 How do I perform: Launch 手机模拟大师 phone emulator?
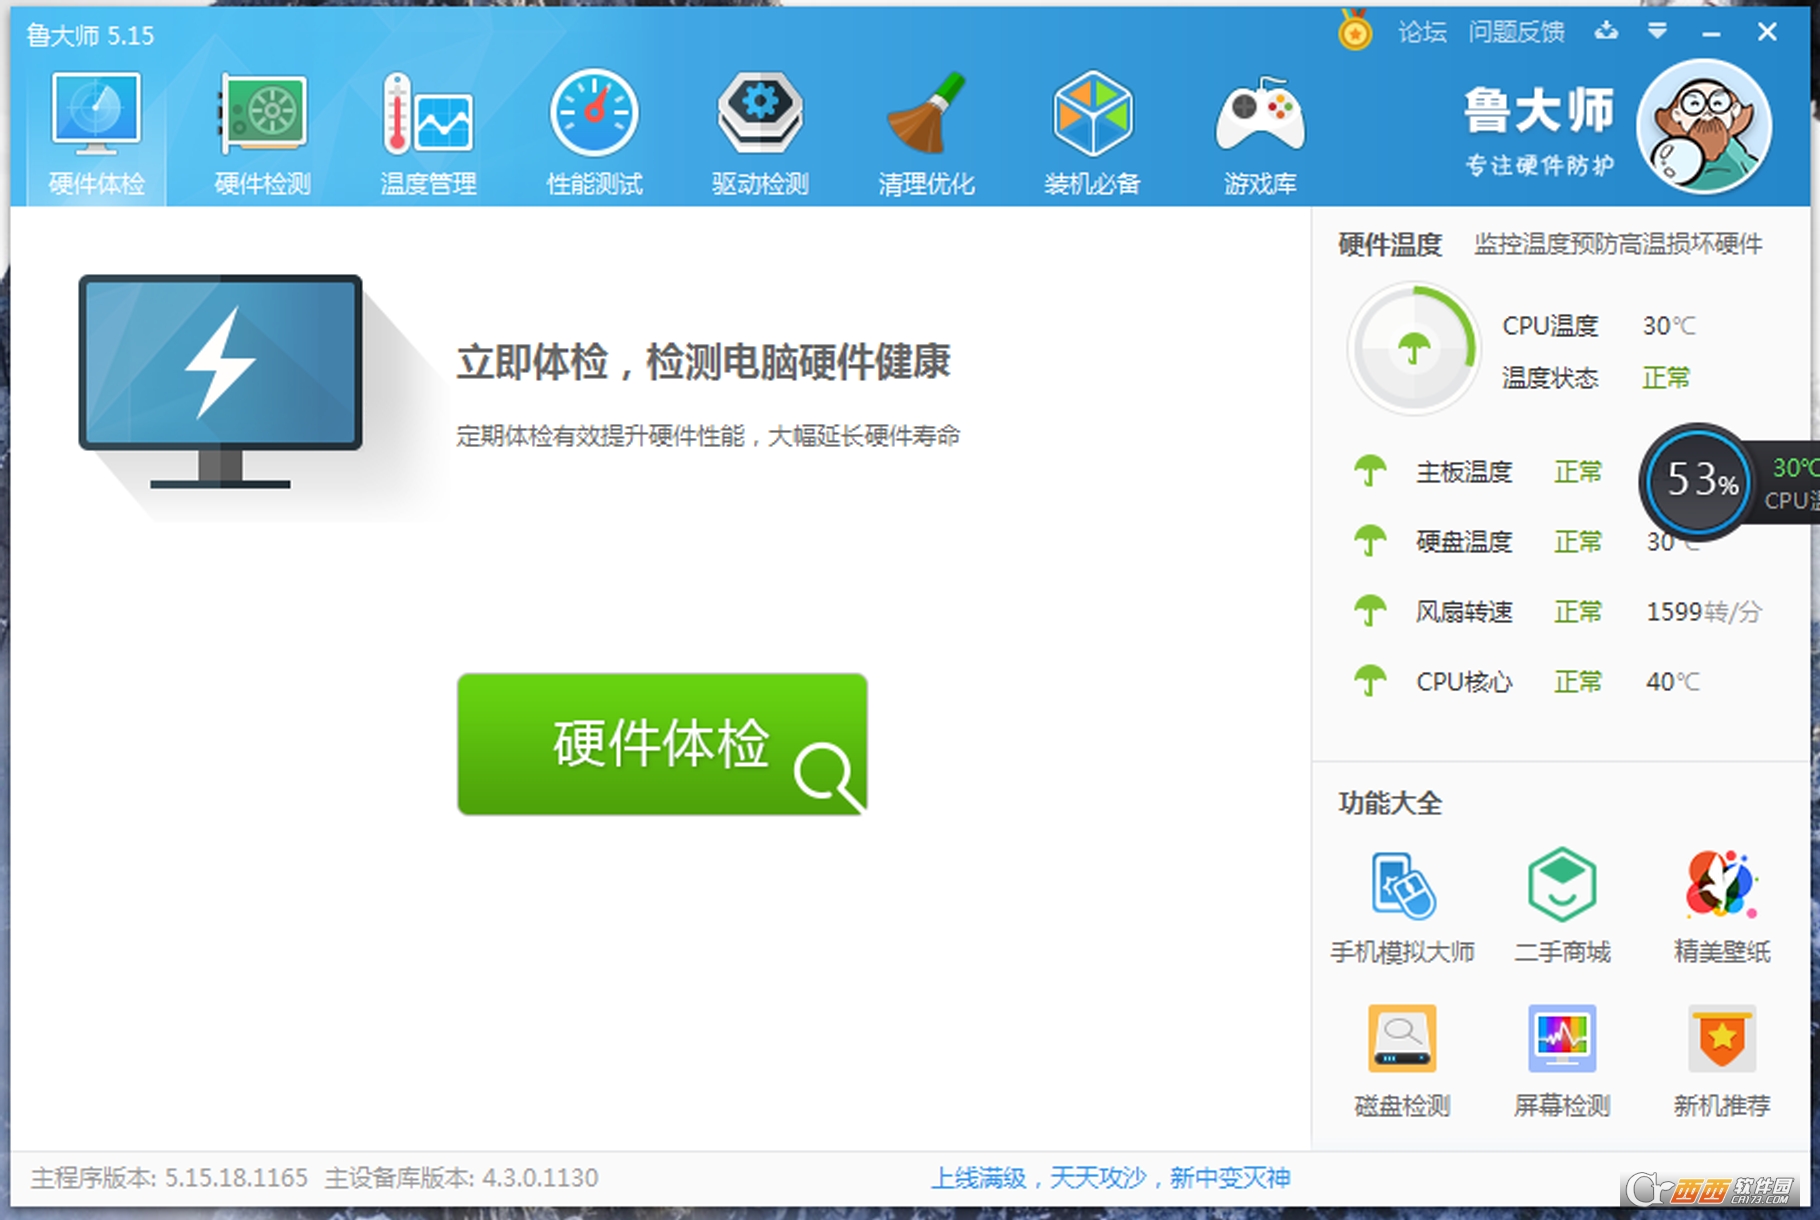tap(1400, 905)
